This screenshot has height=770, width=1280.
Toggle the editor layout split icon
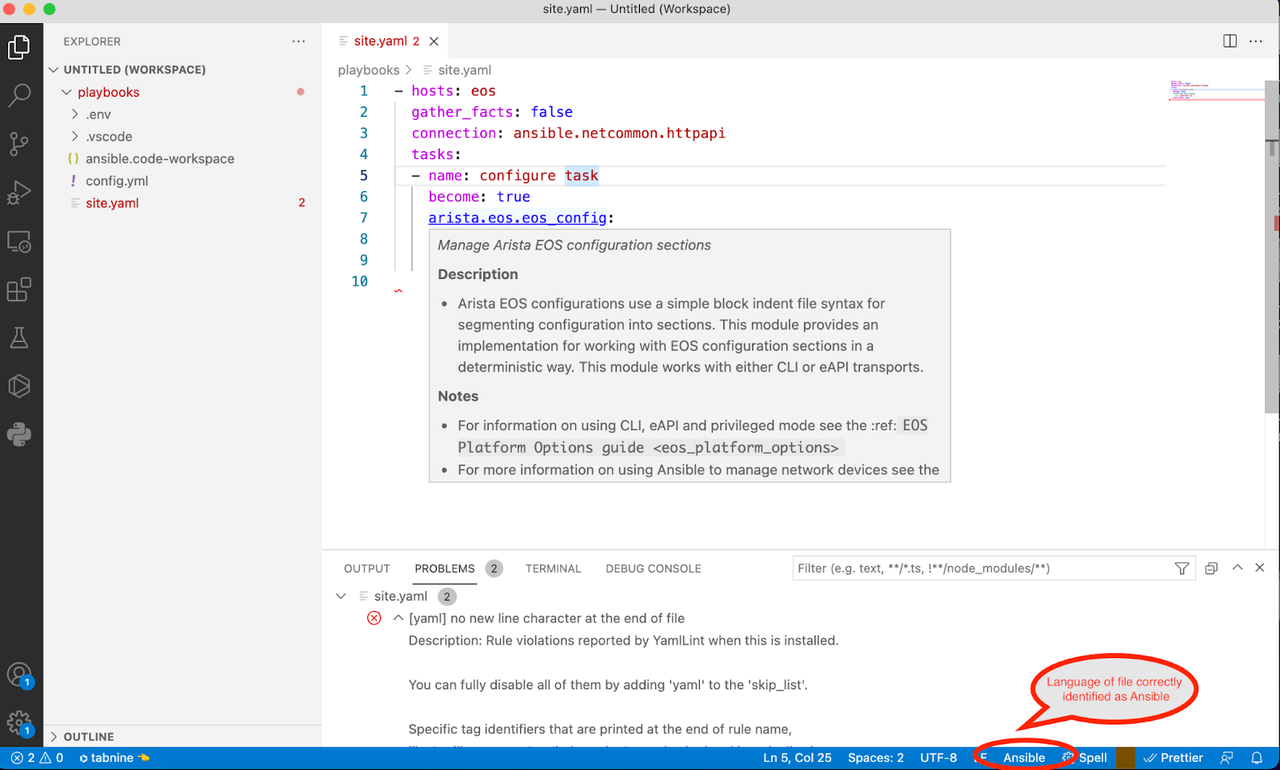(x=1228, y=40)
